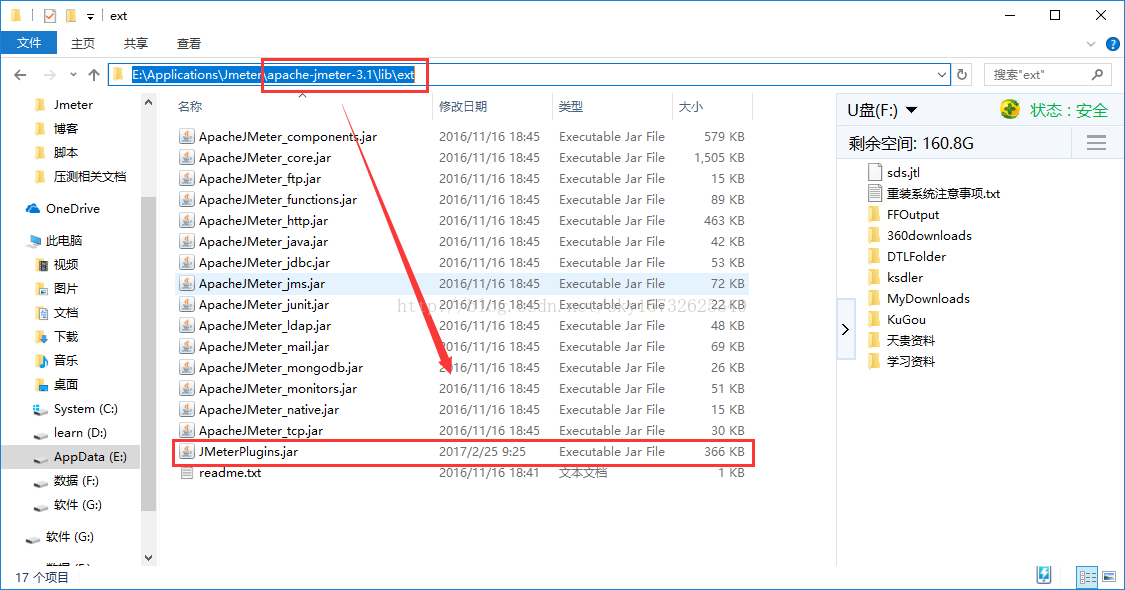
Task: Switch to large icons view layout
Action: point(1109,576)
